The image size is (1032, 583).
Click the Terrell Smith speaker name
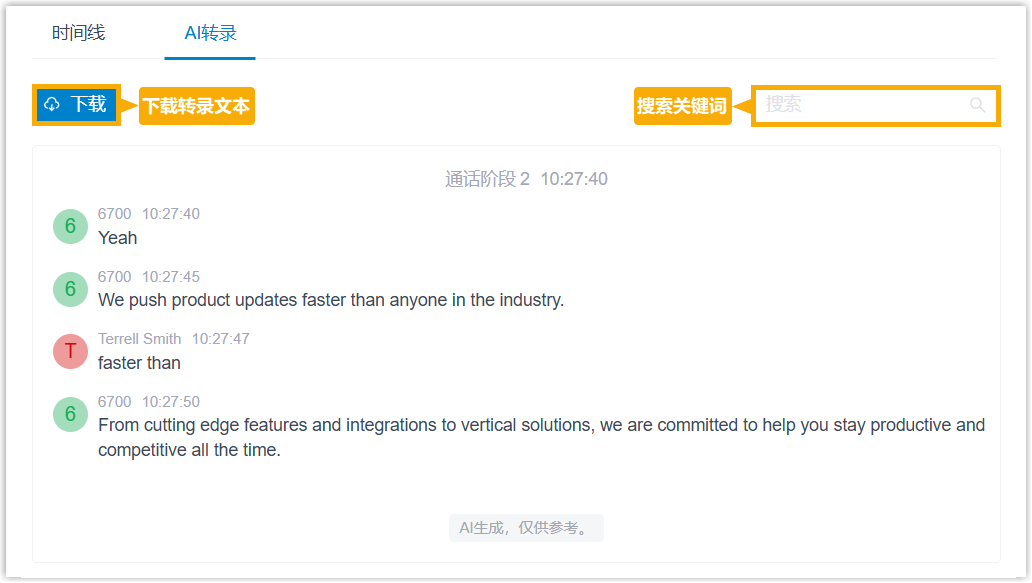(x=139, y=339)
